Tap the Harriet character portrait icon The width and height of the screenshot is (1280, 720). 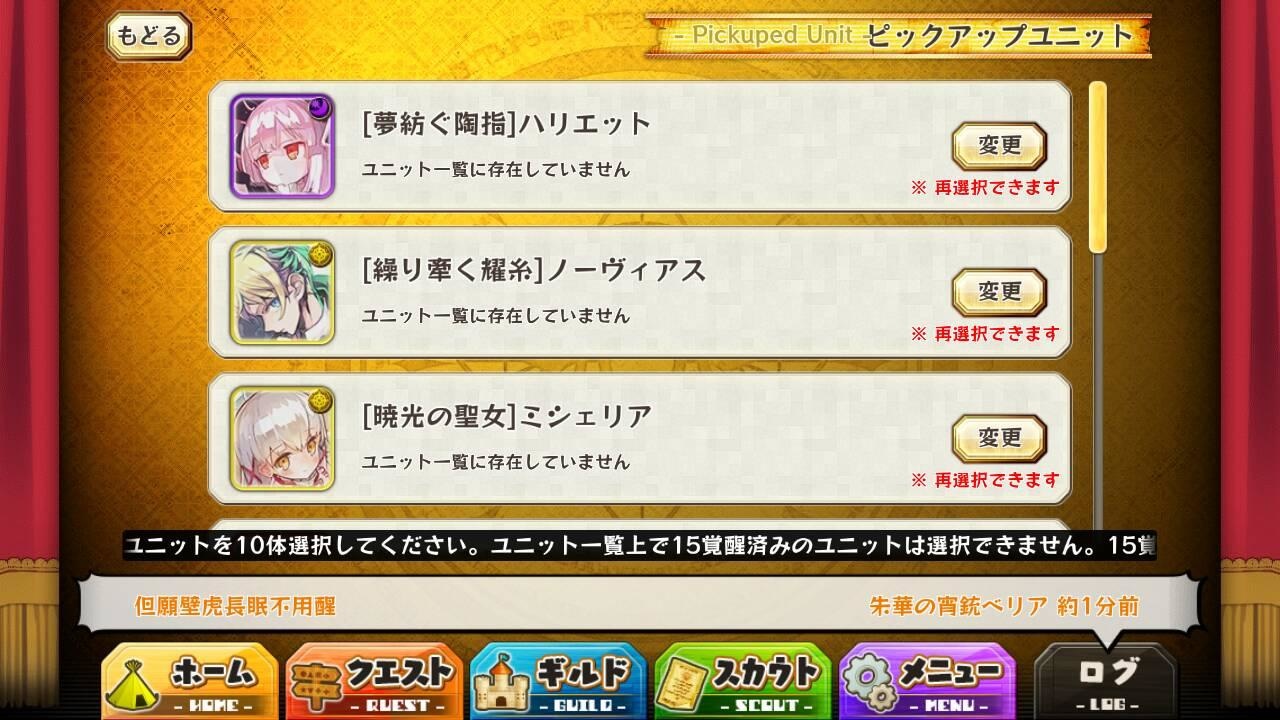266,146
